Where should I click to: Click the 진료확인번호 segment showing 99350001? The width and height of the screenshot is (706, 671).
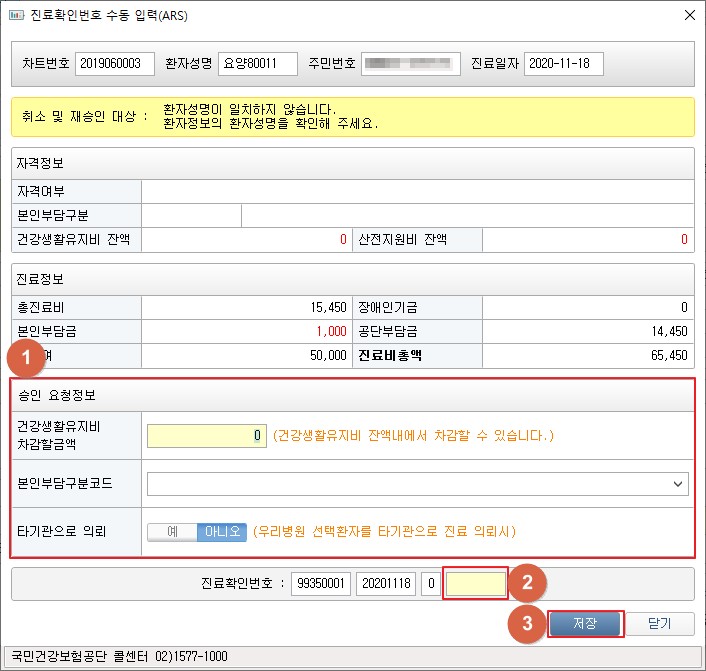point(320,584)
